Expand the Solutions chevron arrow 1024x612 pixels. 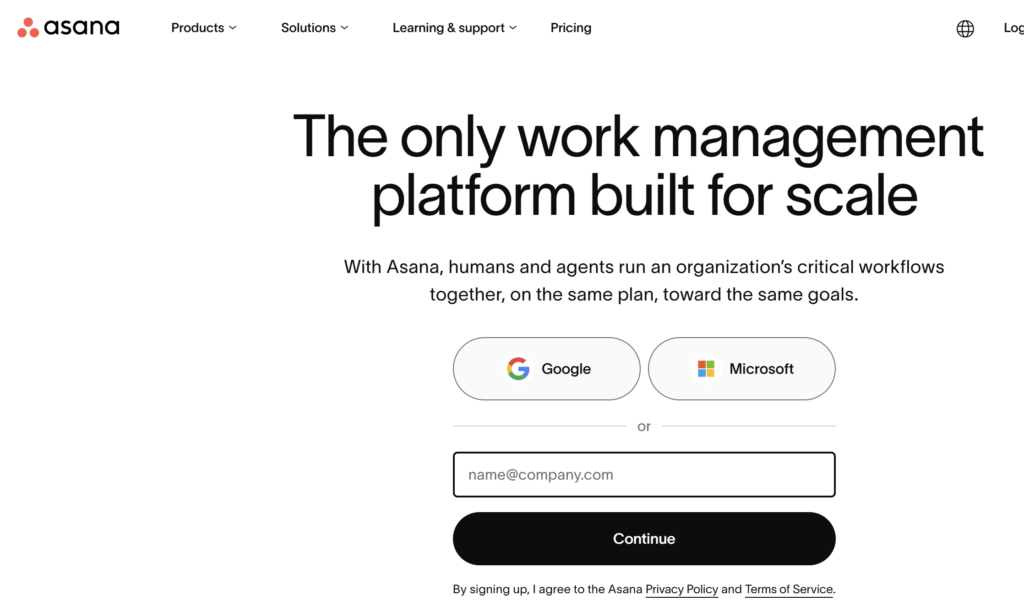344,28
